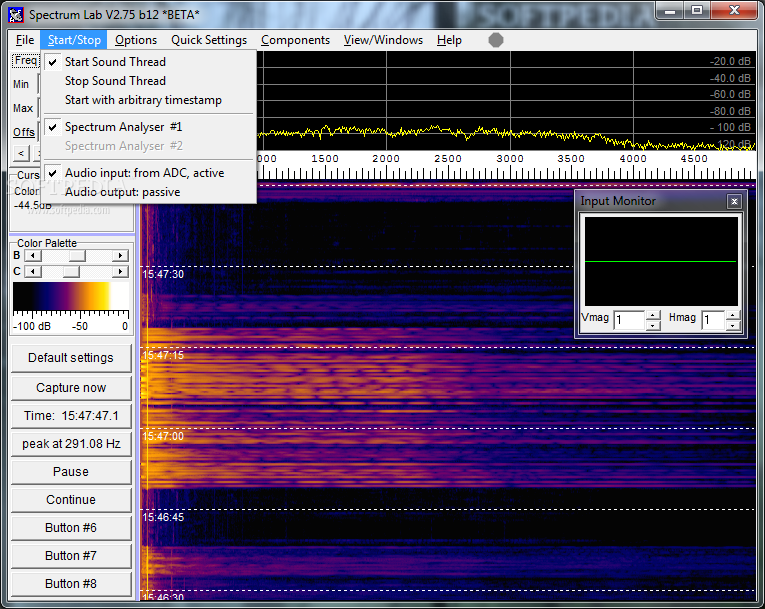Click the 15:47:00 timestamp on waterfall
The width and height of the screenshot is (765, 609).
coord(163,436)
